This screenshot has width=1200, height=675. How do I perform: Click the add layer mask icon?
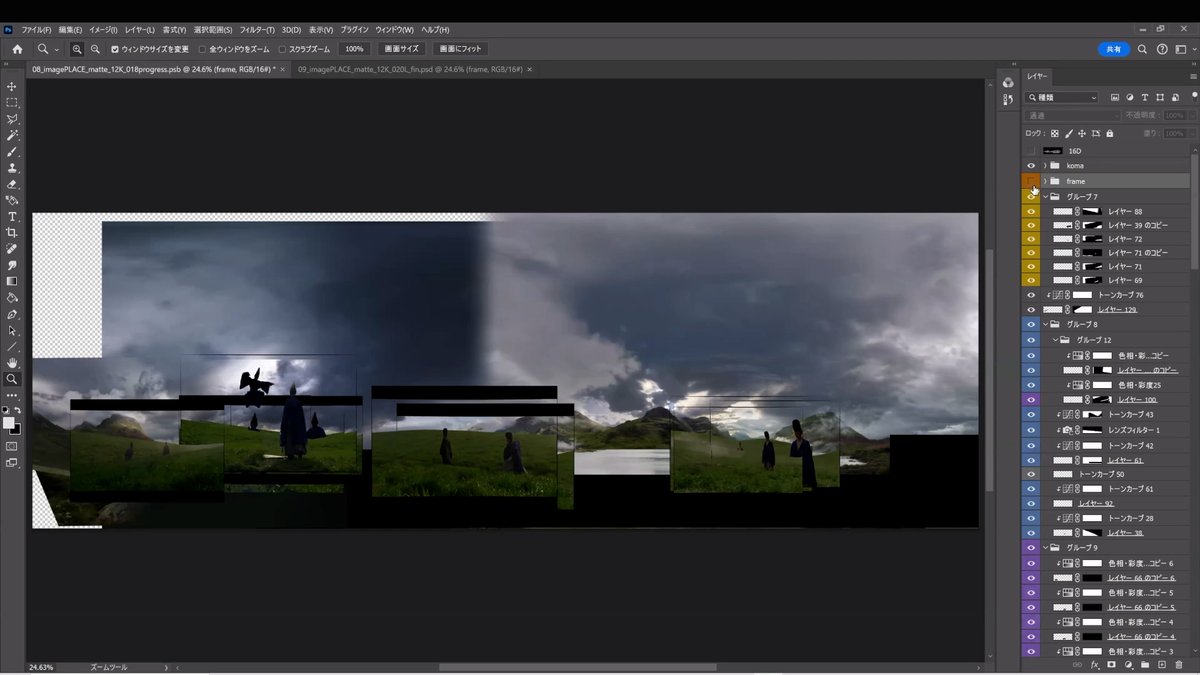tap(1111, 664)
